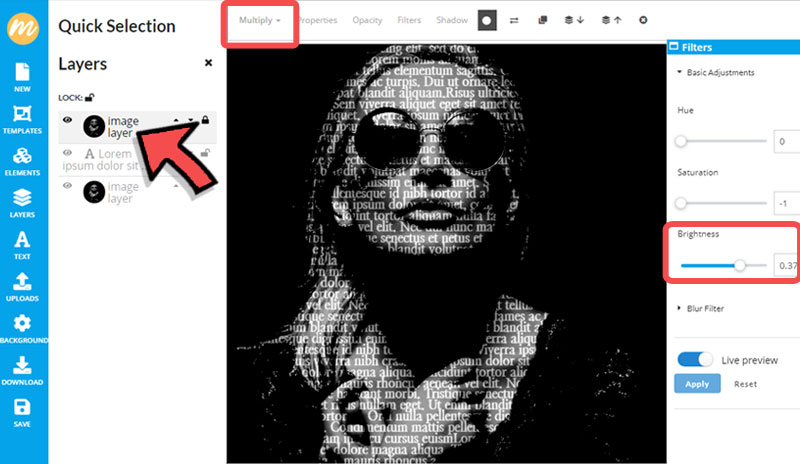Adjust the Brightness slider handle
Viewport: 800px width, 464px height.
point(739,265)
